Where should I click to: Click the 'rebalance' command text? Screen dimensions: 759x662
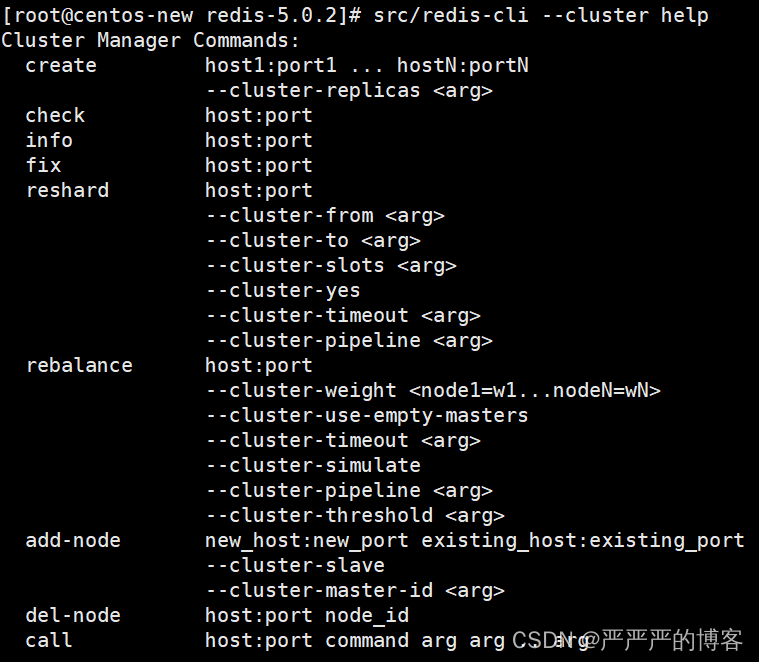pos(79,365)
